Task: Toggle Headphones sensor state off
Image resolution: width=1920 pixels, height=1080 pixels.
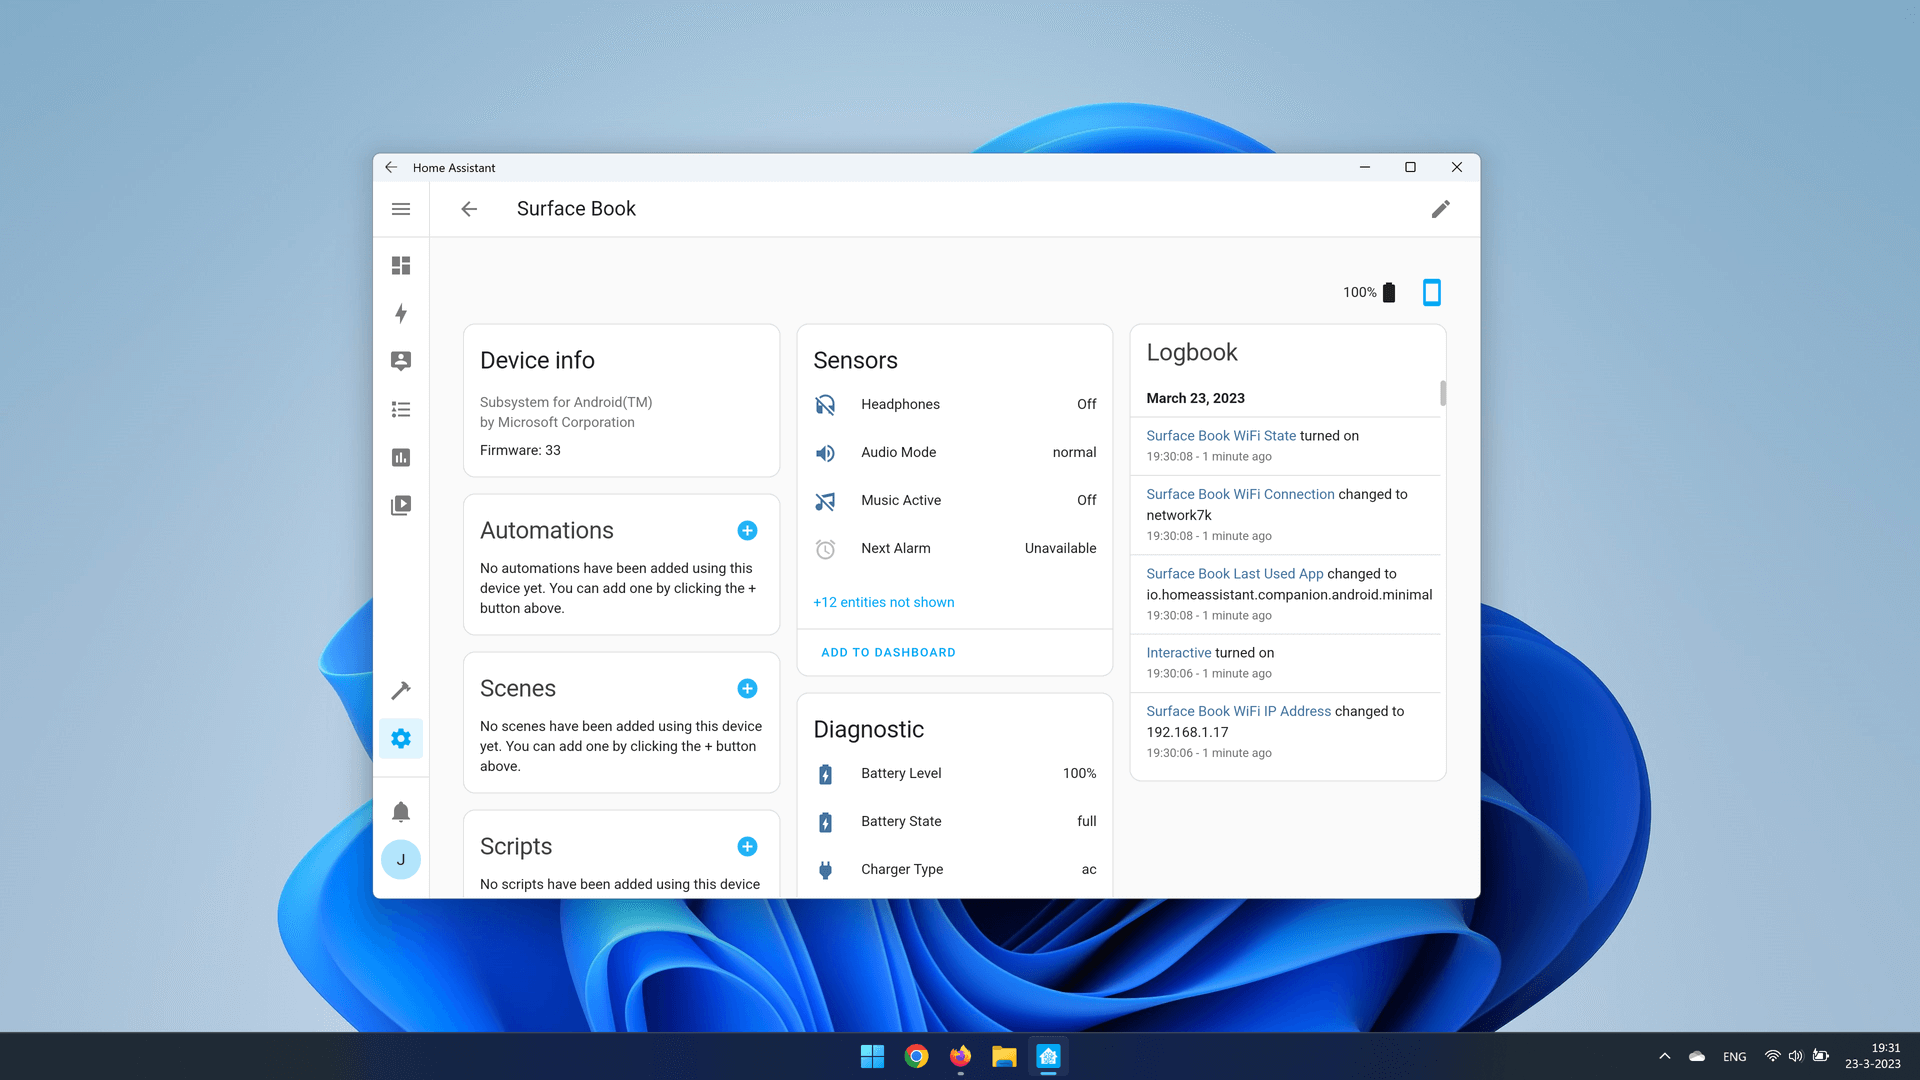Action: click(1085, 404)
